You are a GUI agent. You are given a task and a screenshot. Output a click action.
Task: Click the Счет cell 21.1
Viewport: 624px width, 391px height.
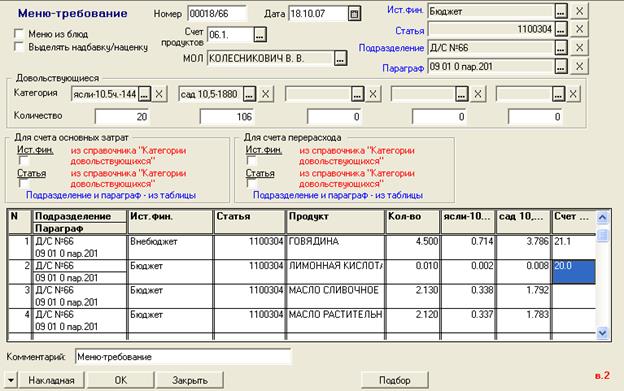(573, 247)
